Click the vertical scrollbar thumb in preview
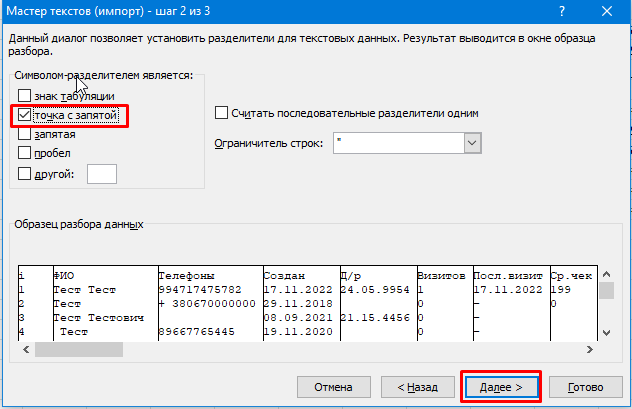632x409 pixels. pyautogui.click(x=607, y=291)
